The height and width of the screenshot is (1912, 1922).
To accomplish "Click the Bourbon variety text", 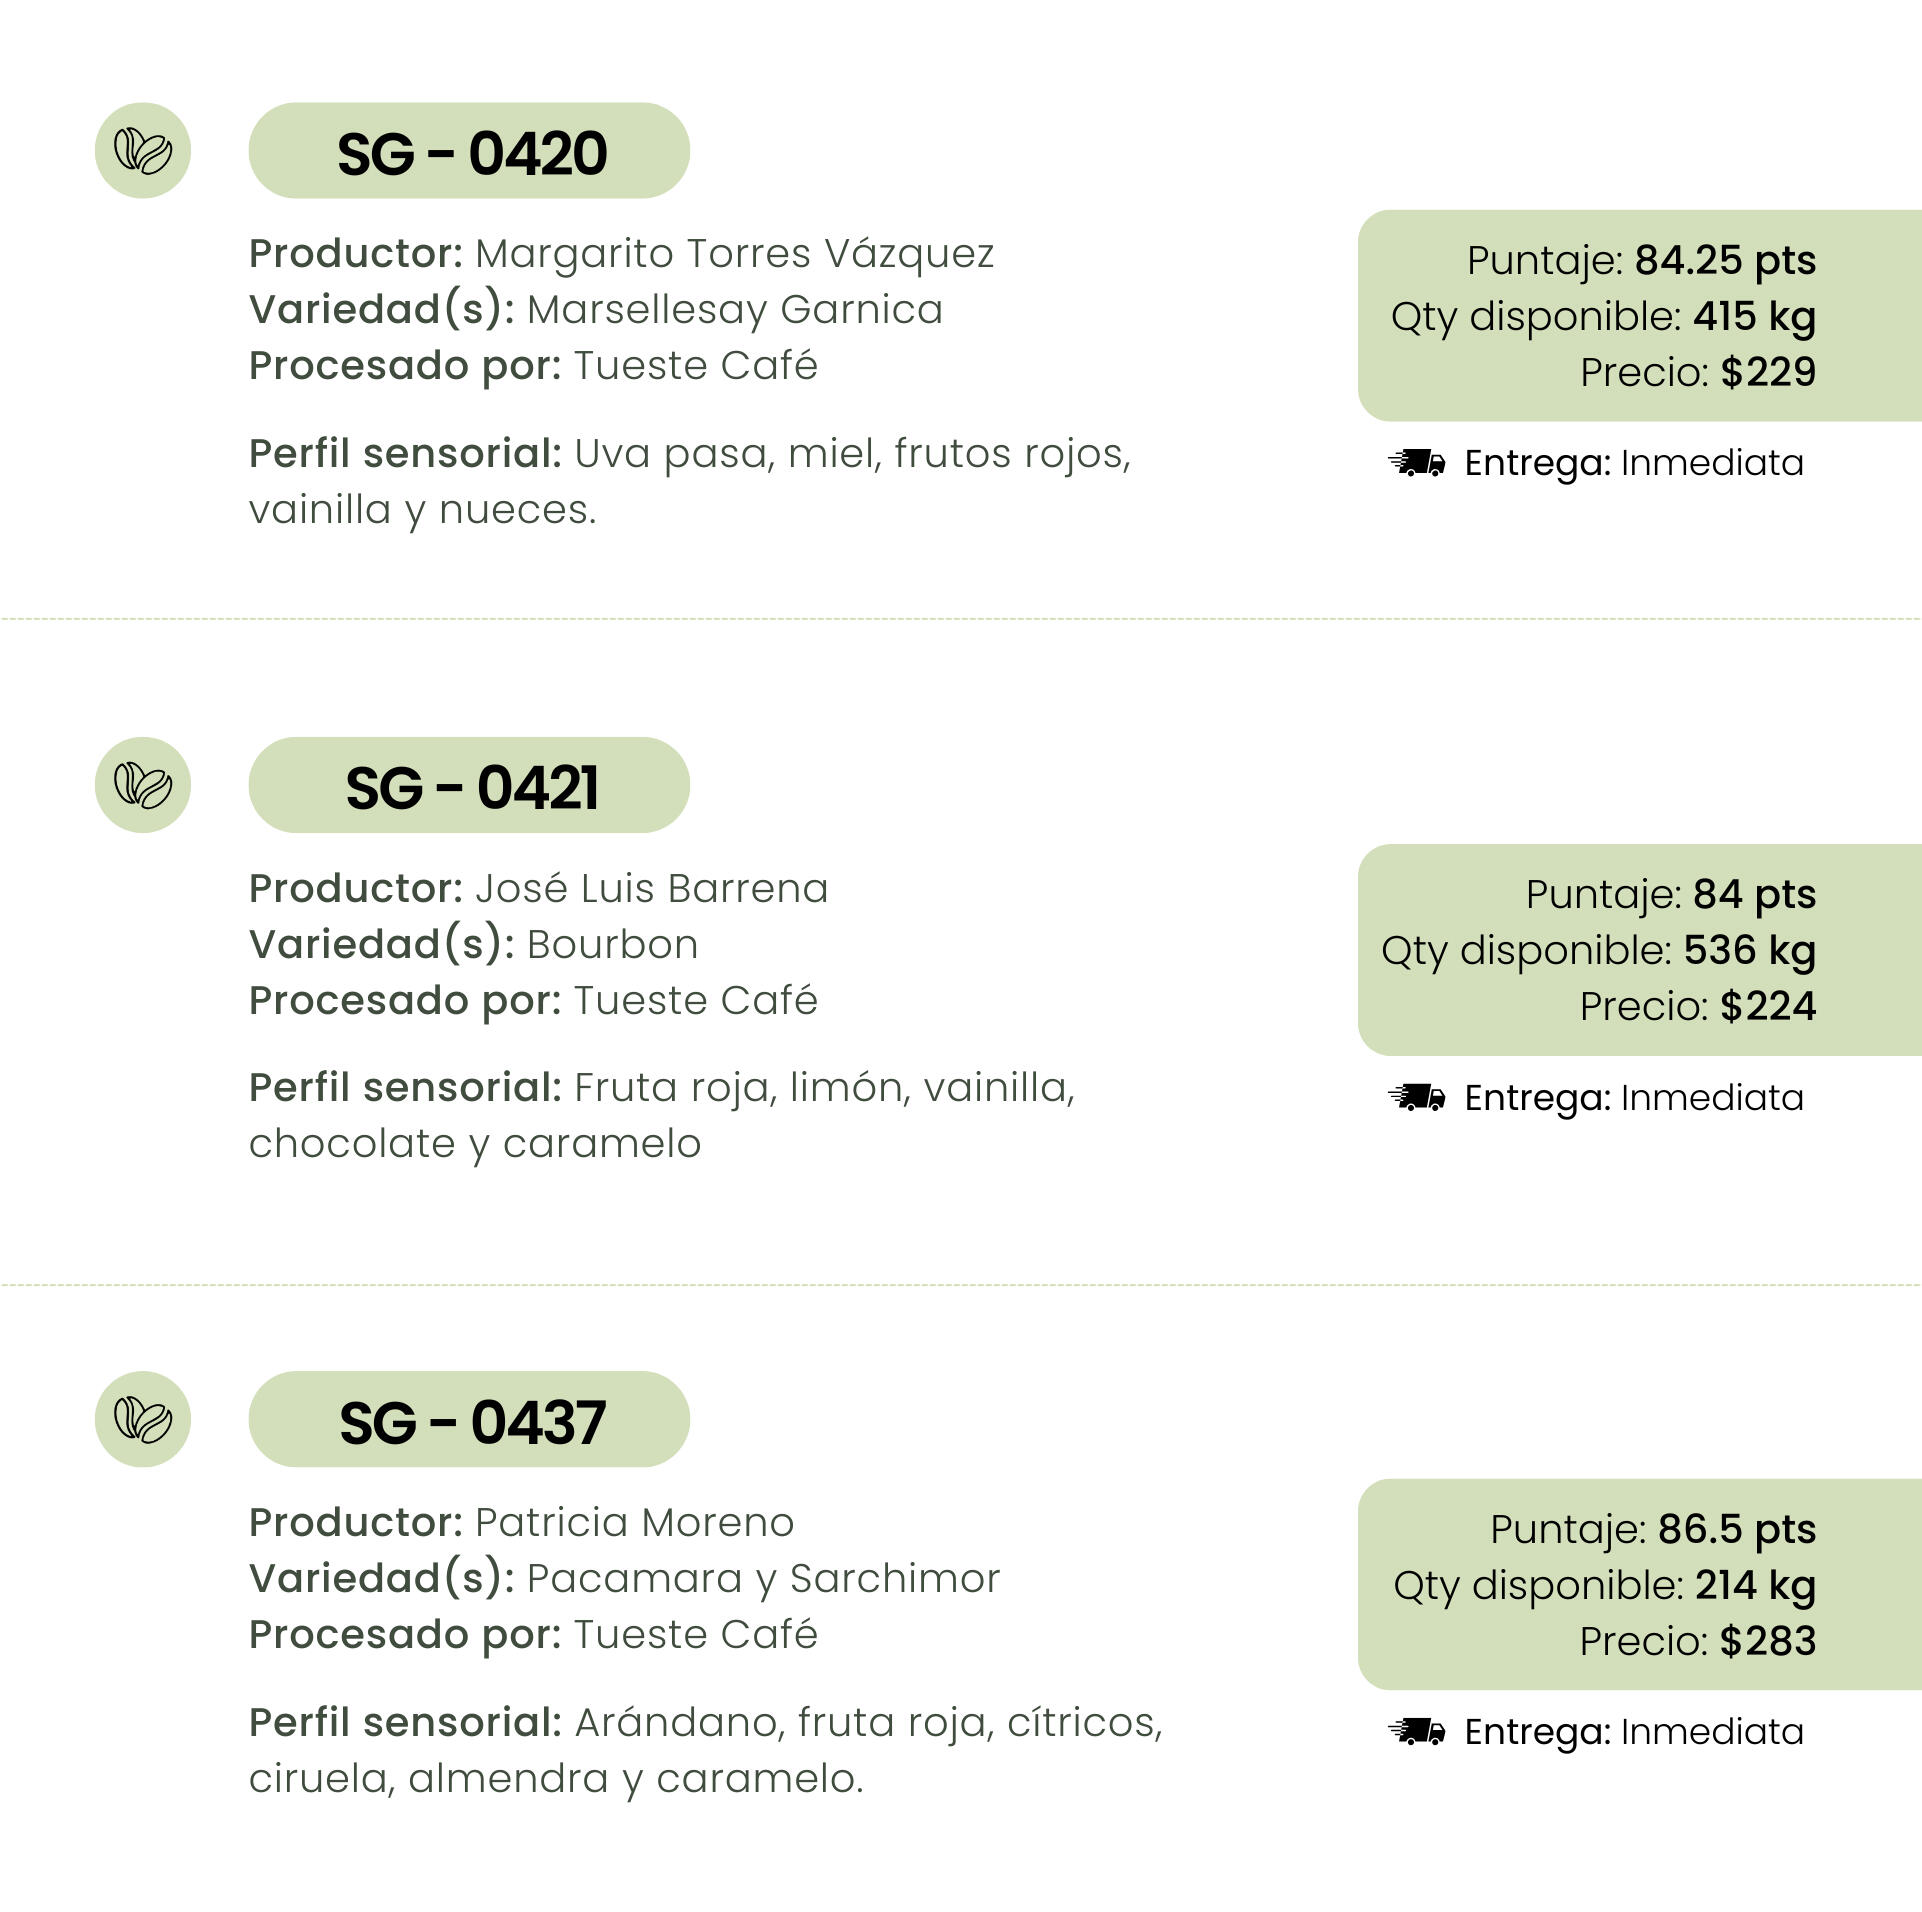I will pyautogui.click(x=612, y=945).
